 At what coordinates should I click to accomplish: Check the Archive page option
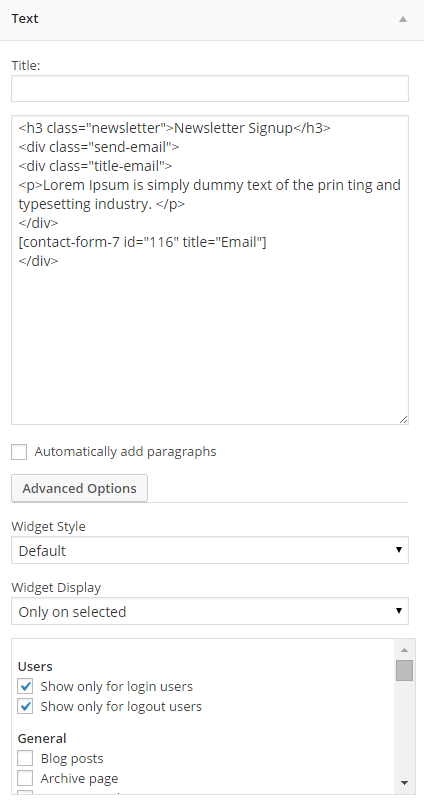point(25,778)
